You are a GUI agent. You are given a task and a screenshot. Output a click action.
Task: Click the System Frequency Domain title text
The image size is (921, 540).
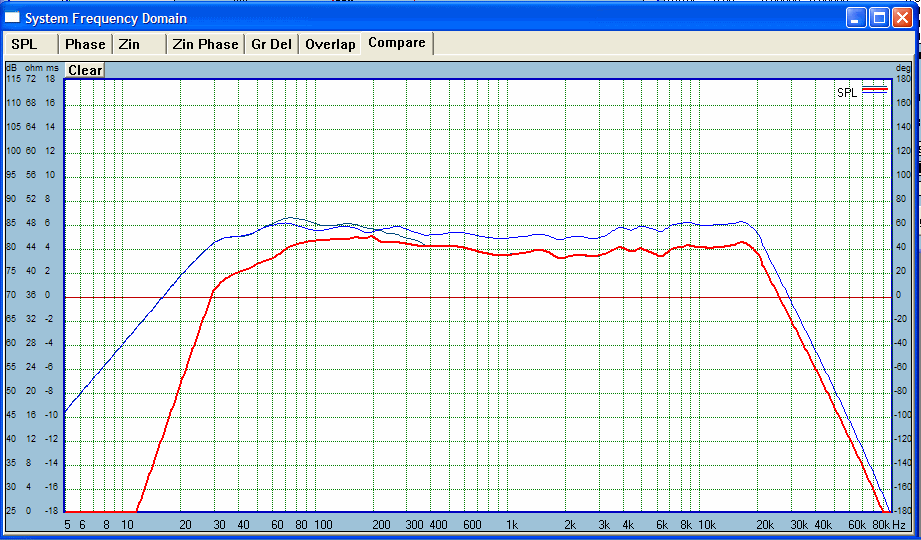click(x=106, y=18)
